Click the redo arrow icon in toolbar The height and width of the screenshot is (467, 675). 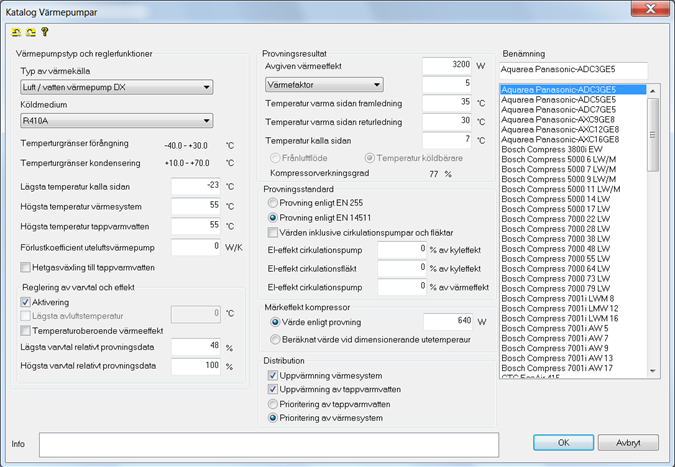click(31, 32)
